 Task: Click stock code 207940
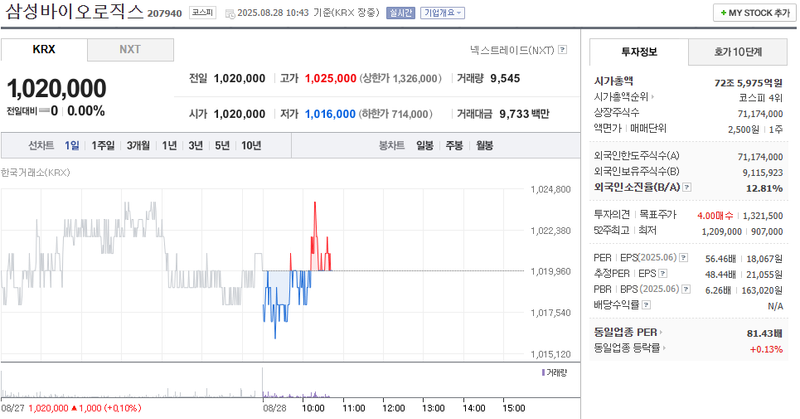pyautogui.click(x=164, y=13)
